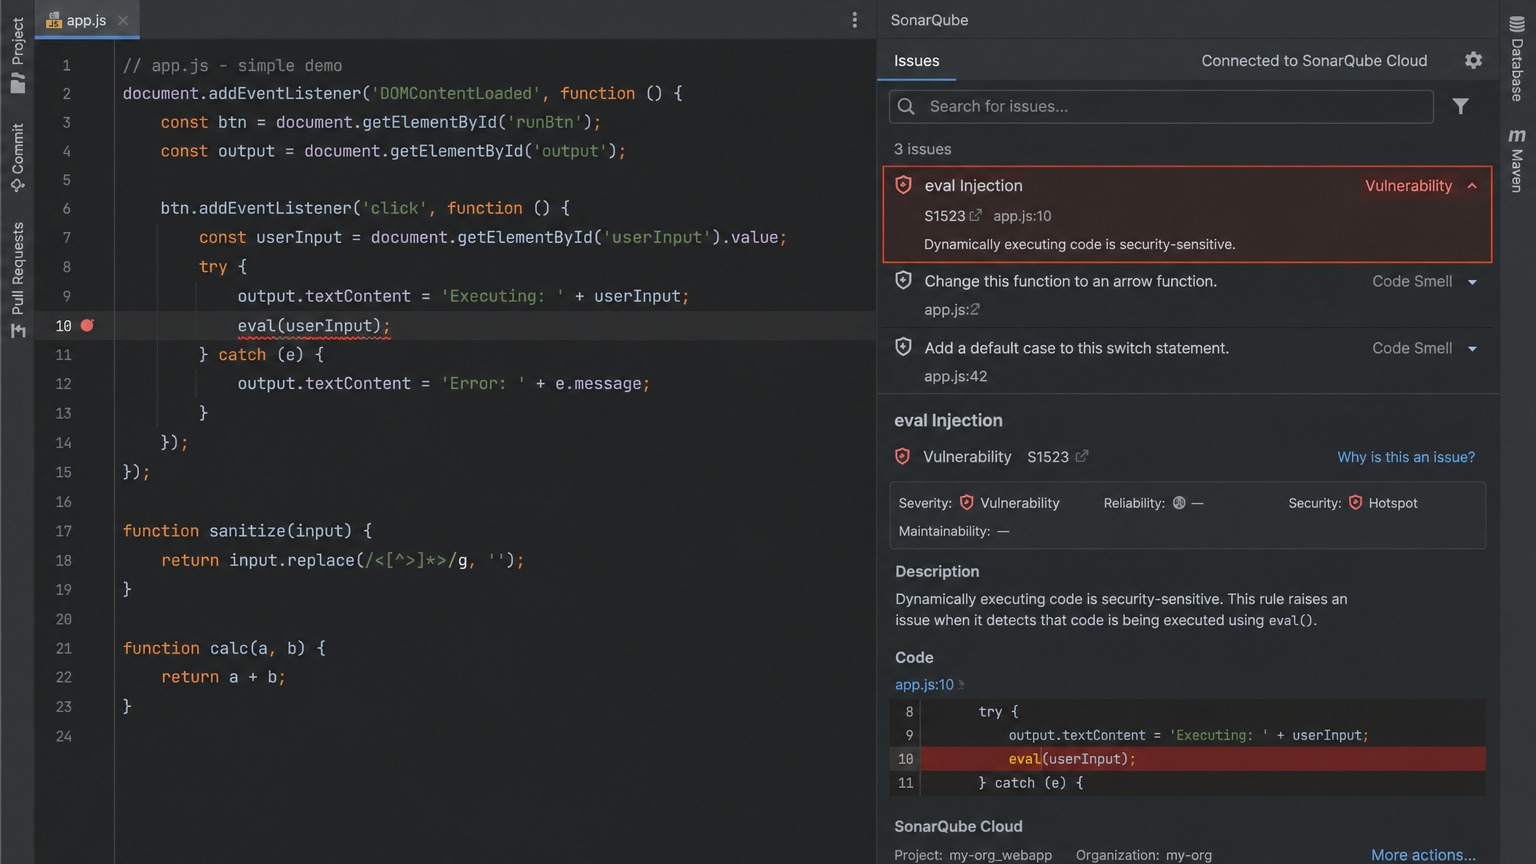This screenshot has height=864, width=1536.
Task: Select the 'Add a default case' issue
Action: (1188, 361)
